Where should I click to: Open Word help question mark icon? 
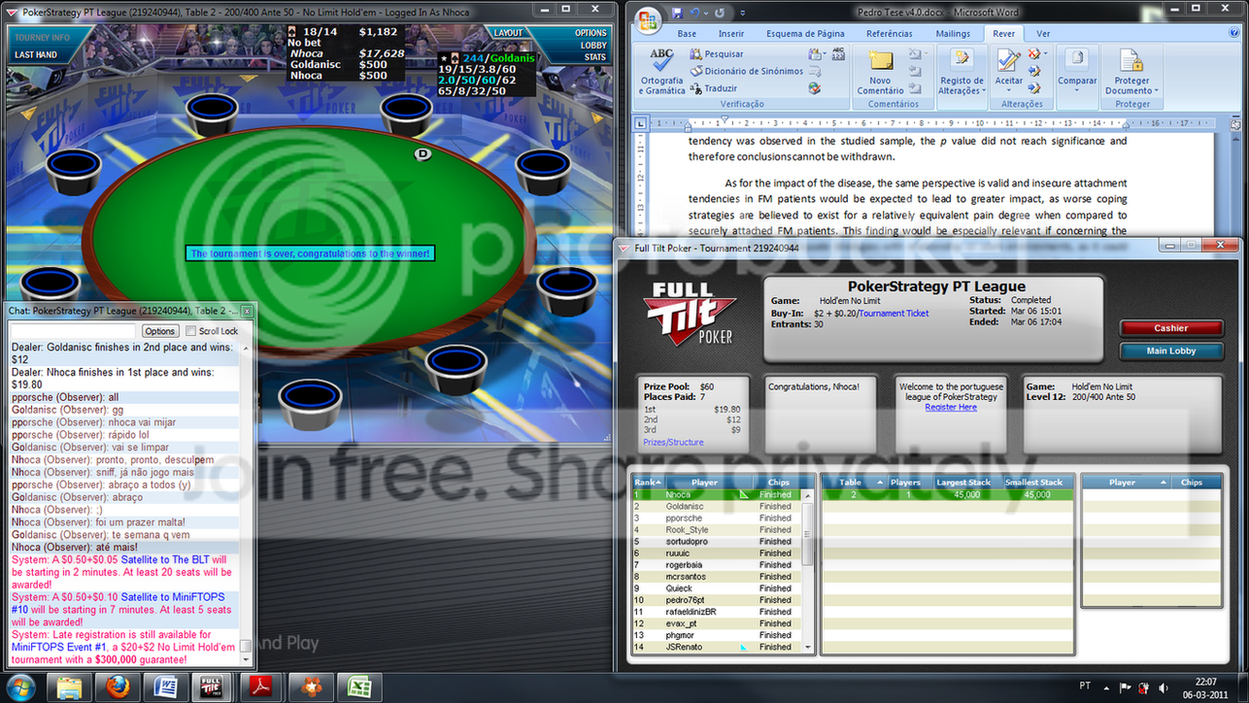(1234, 33)
